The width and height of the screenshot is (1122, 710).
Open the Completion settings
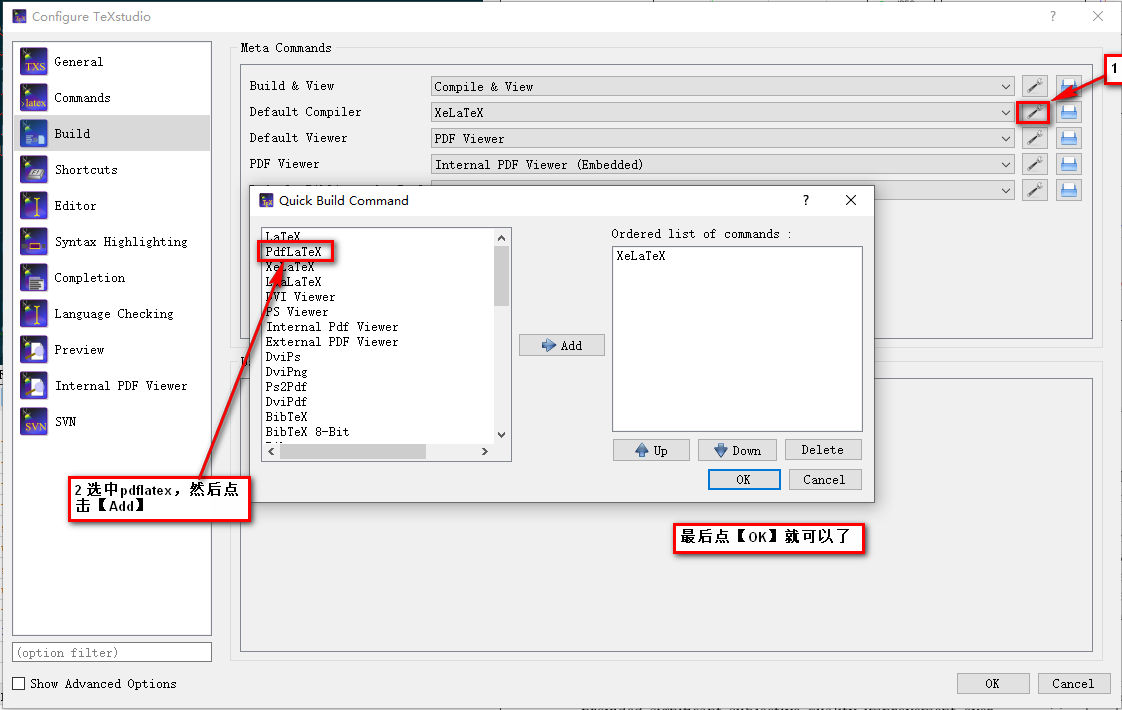pos(88,277)
